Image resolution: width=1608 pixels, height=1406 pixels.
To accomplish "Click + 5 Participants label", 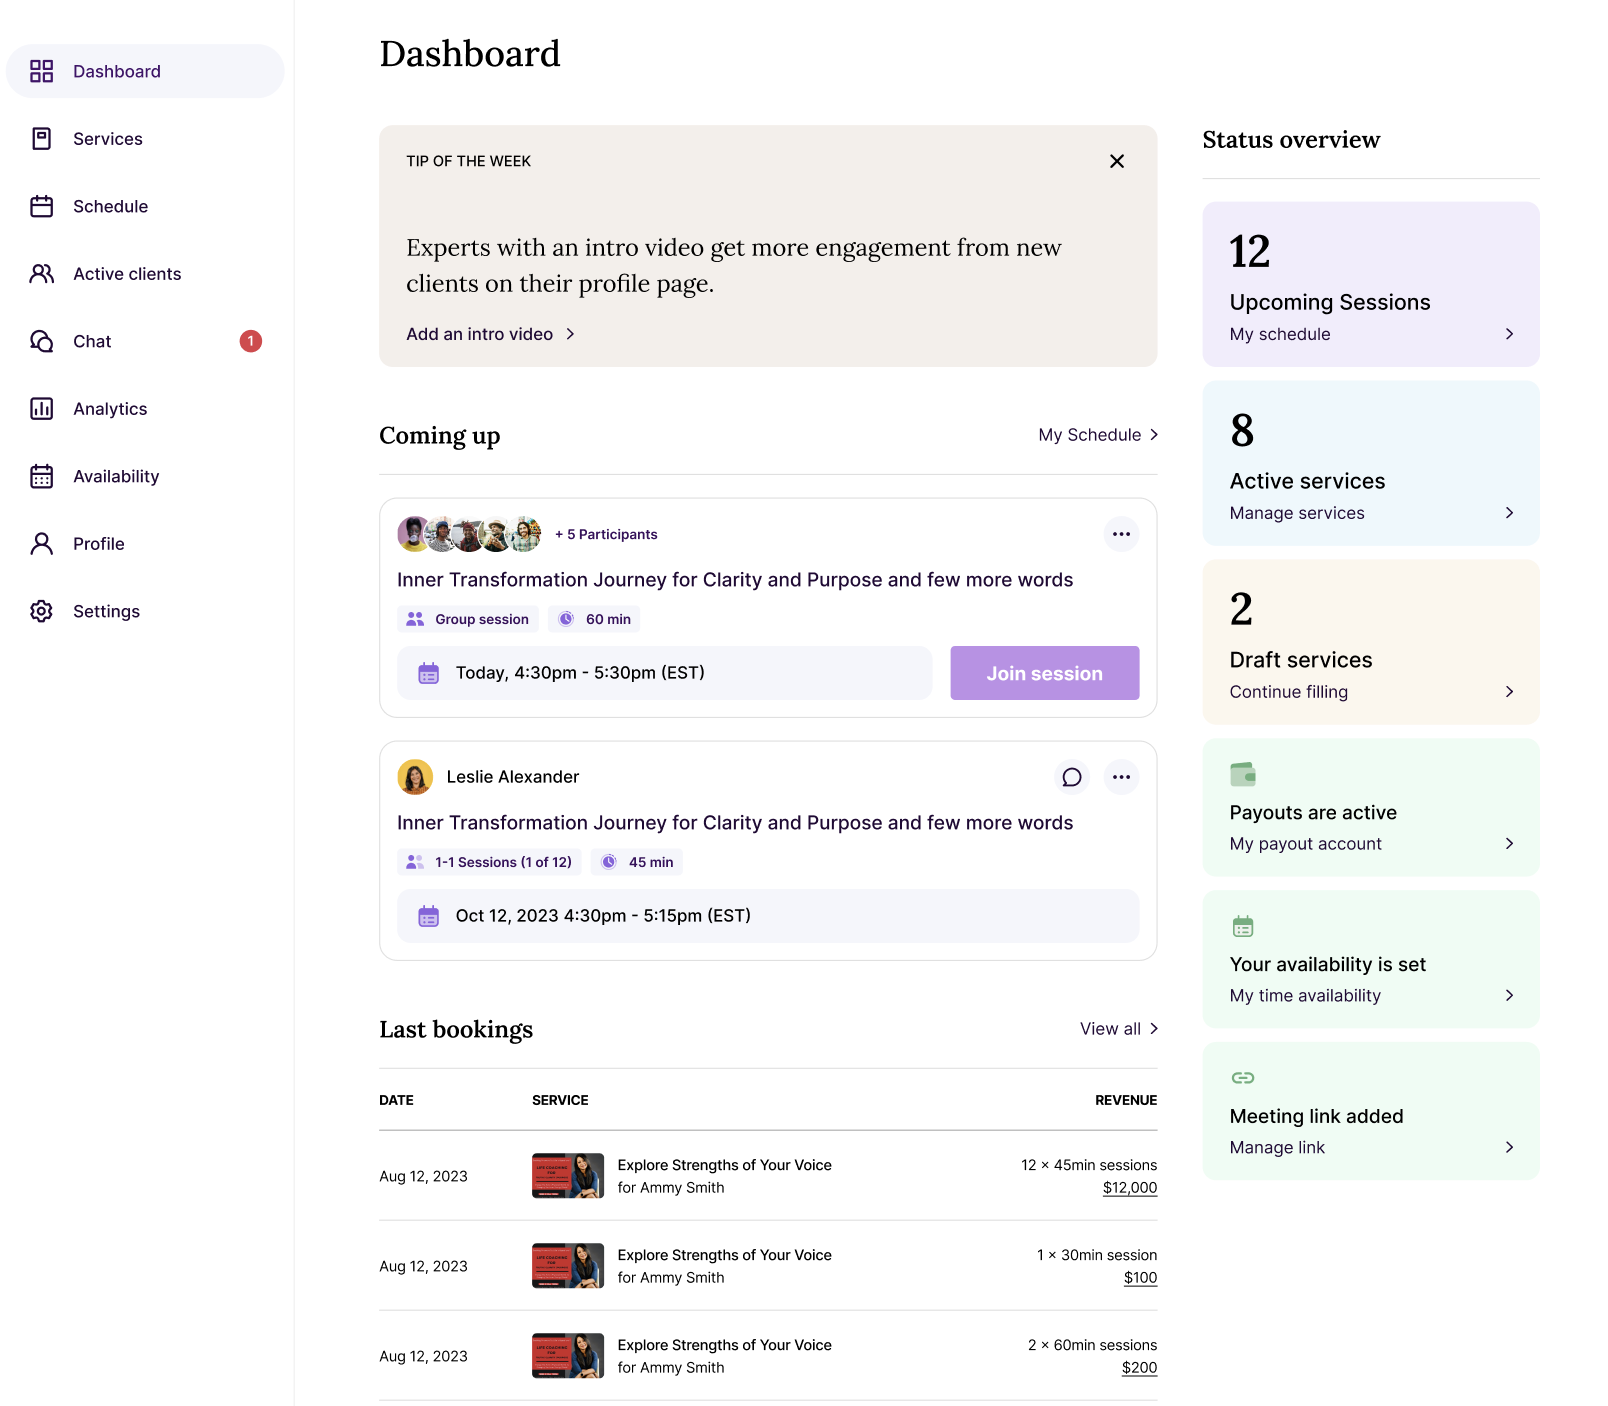I will (x=606, y=535).
